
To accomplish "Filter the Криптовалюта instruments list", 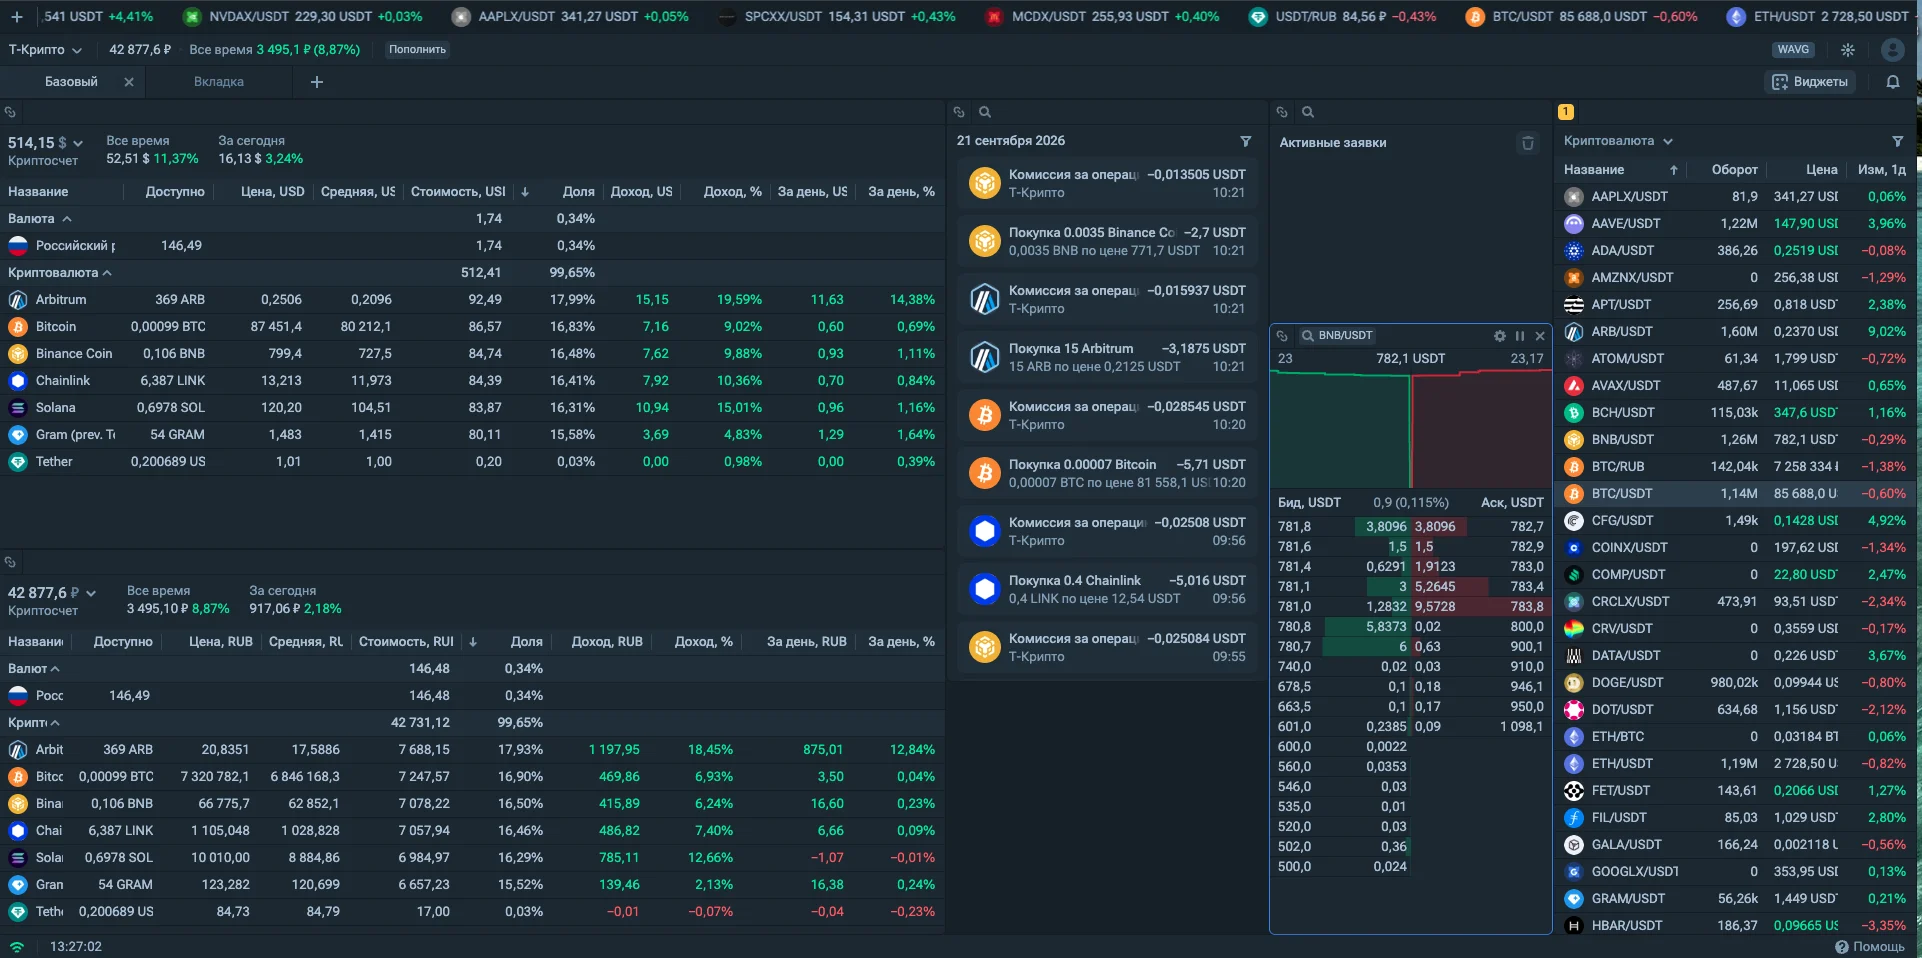I will [x=1897, y=141].
